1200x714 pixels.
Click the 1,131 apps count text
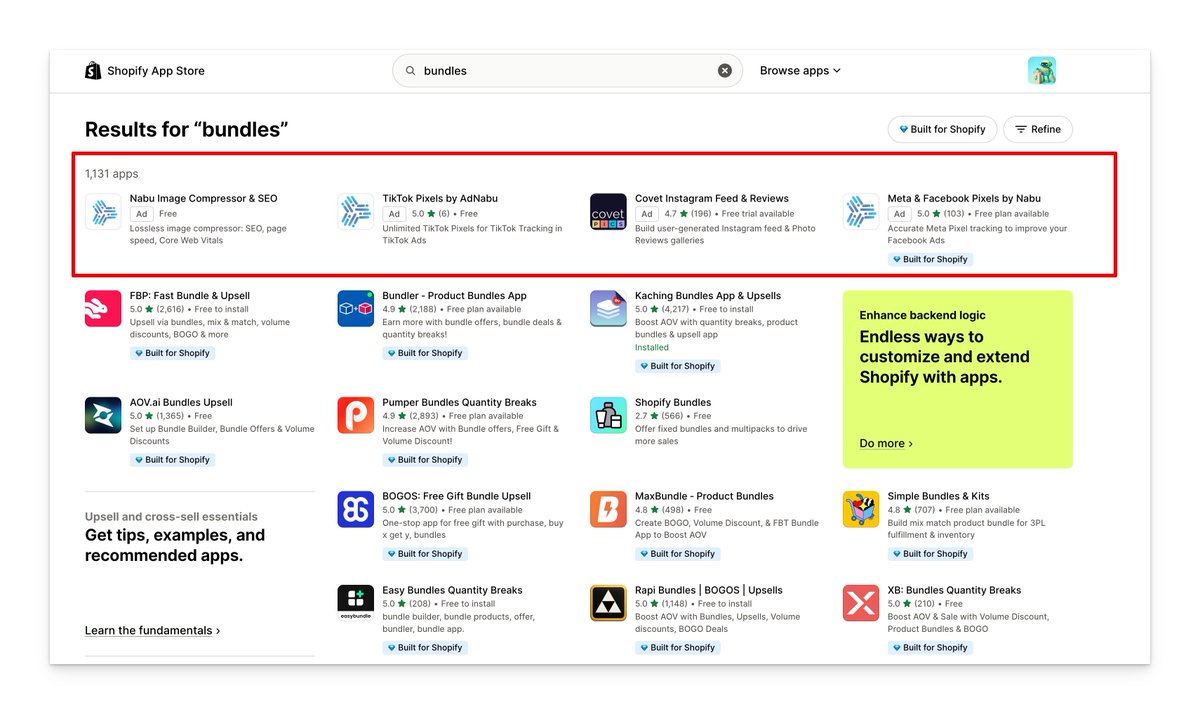pyautogui.click(x=112, y=174)
